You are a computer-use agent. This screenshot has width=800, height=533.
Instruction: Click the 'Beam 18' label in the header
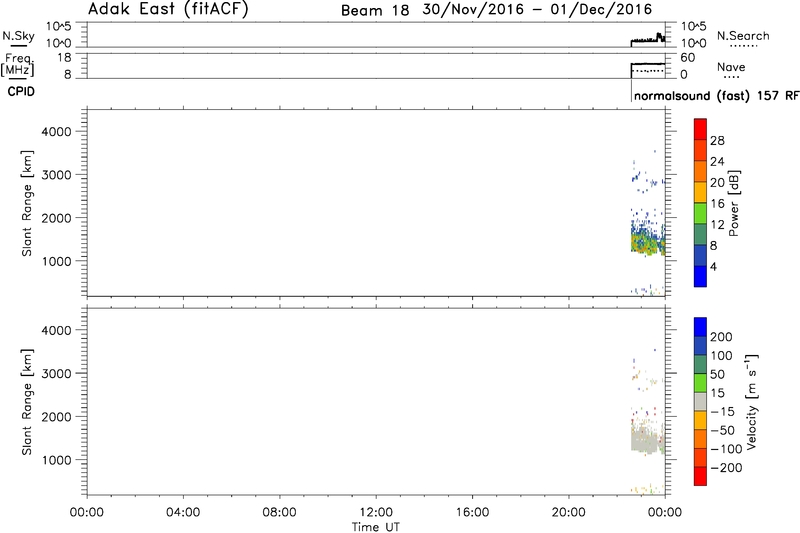click(x=375, y=10)
